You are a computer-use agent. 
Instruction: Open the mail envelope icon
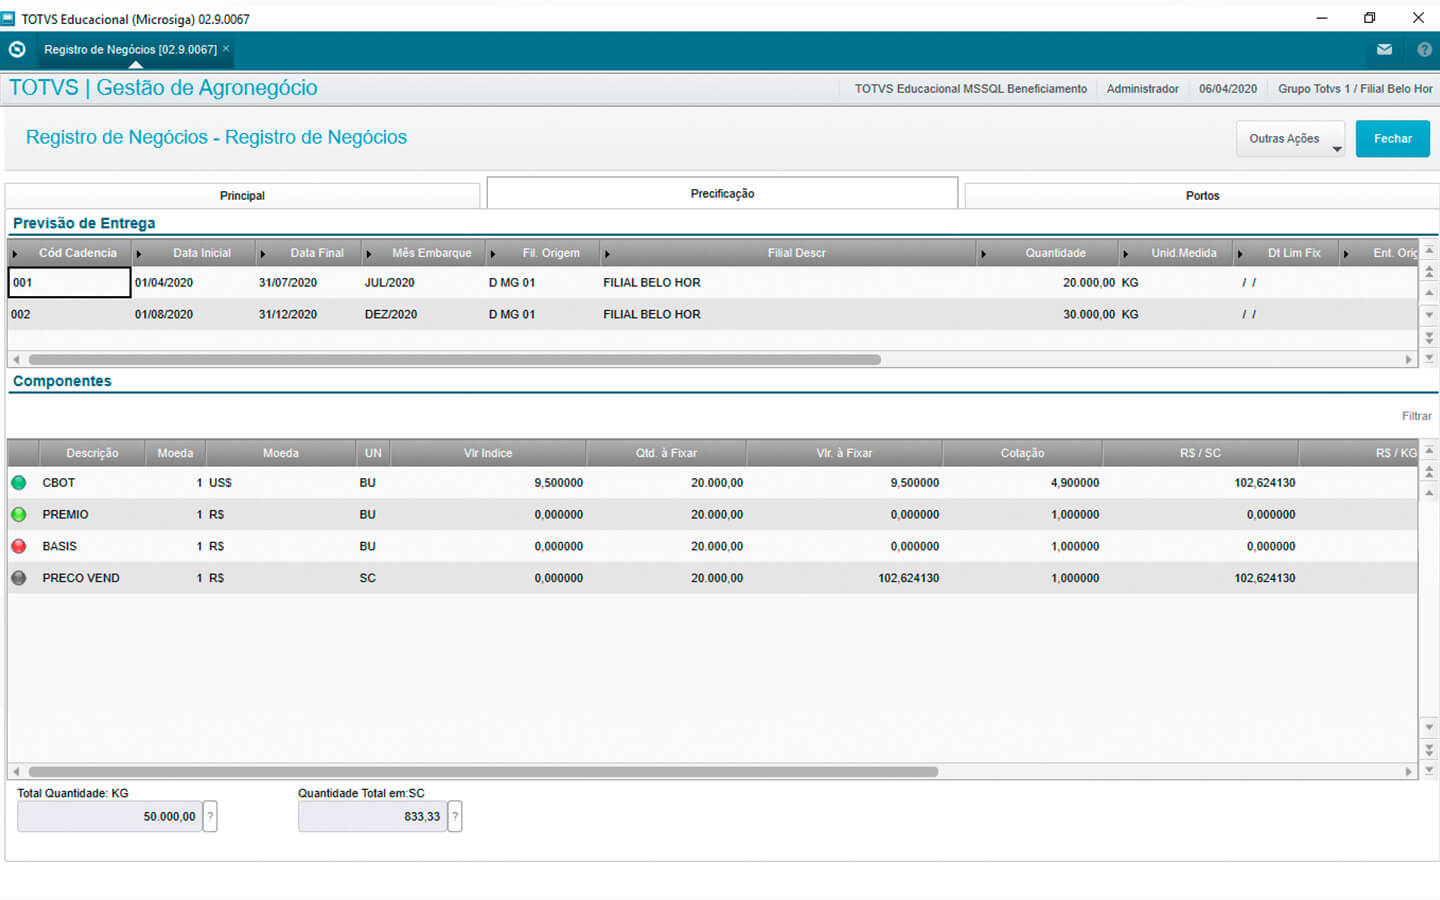(1384, 49)
